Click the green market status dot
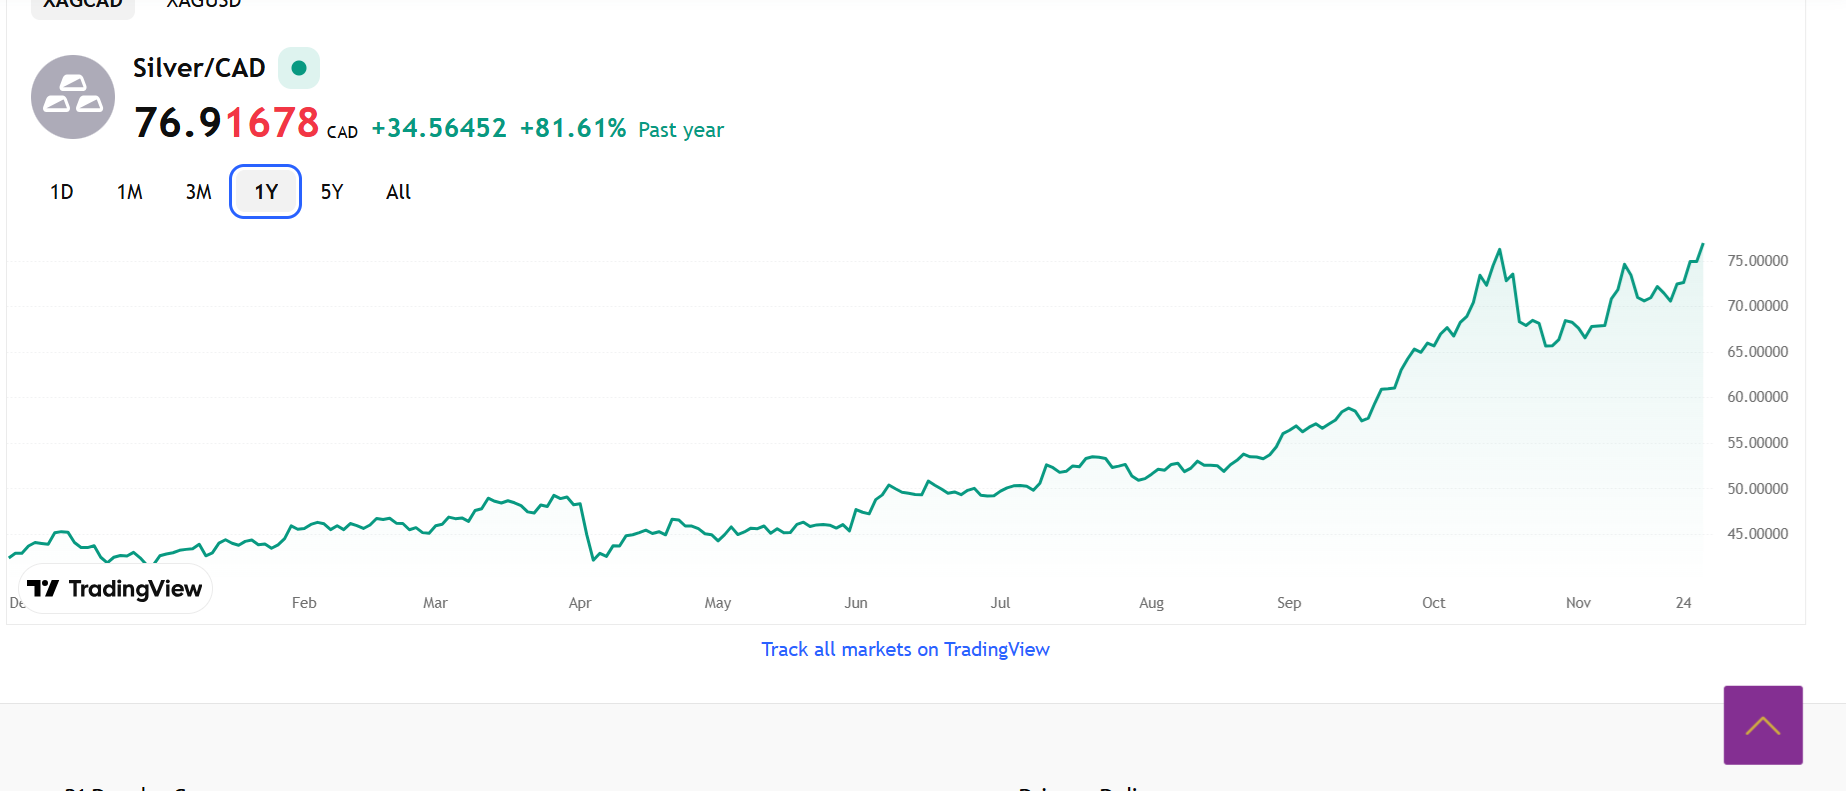The image size is (1846, 791). click(298, 68)
